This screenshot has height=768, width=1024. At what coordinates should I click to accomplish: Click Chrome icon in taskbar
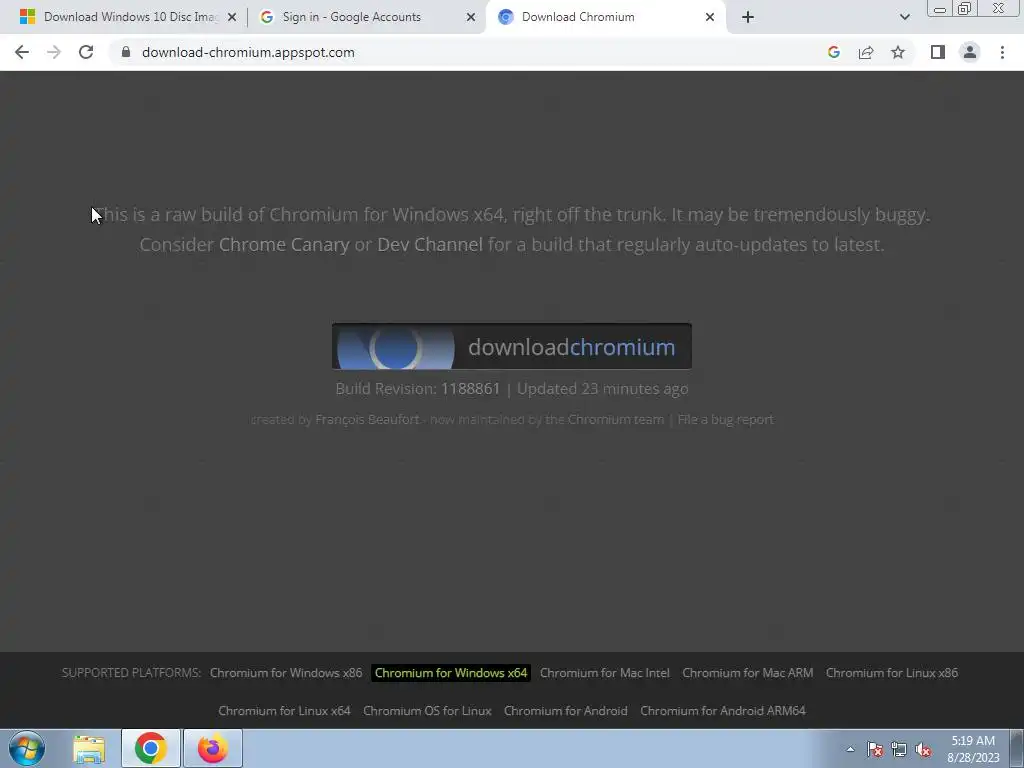[x=151, y=748]
